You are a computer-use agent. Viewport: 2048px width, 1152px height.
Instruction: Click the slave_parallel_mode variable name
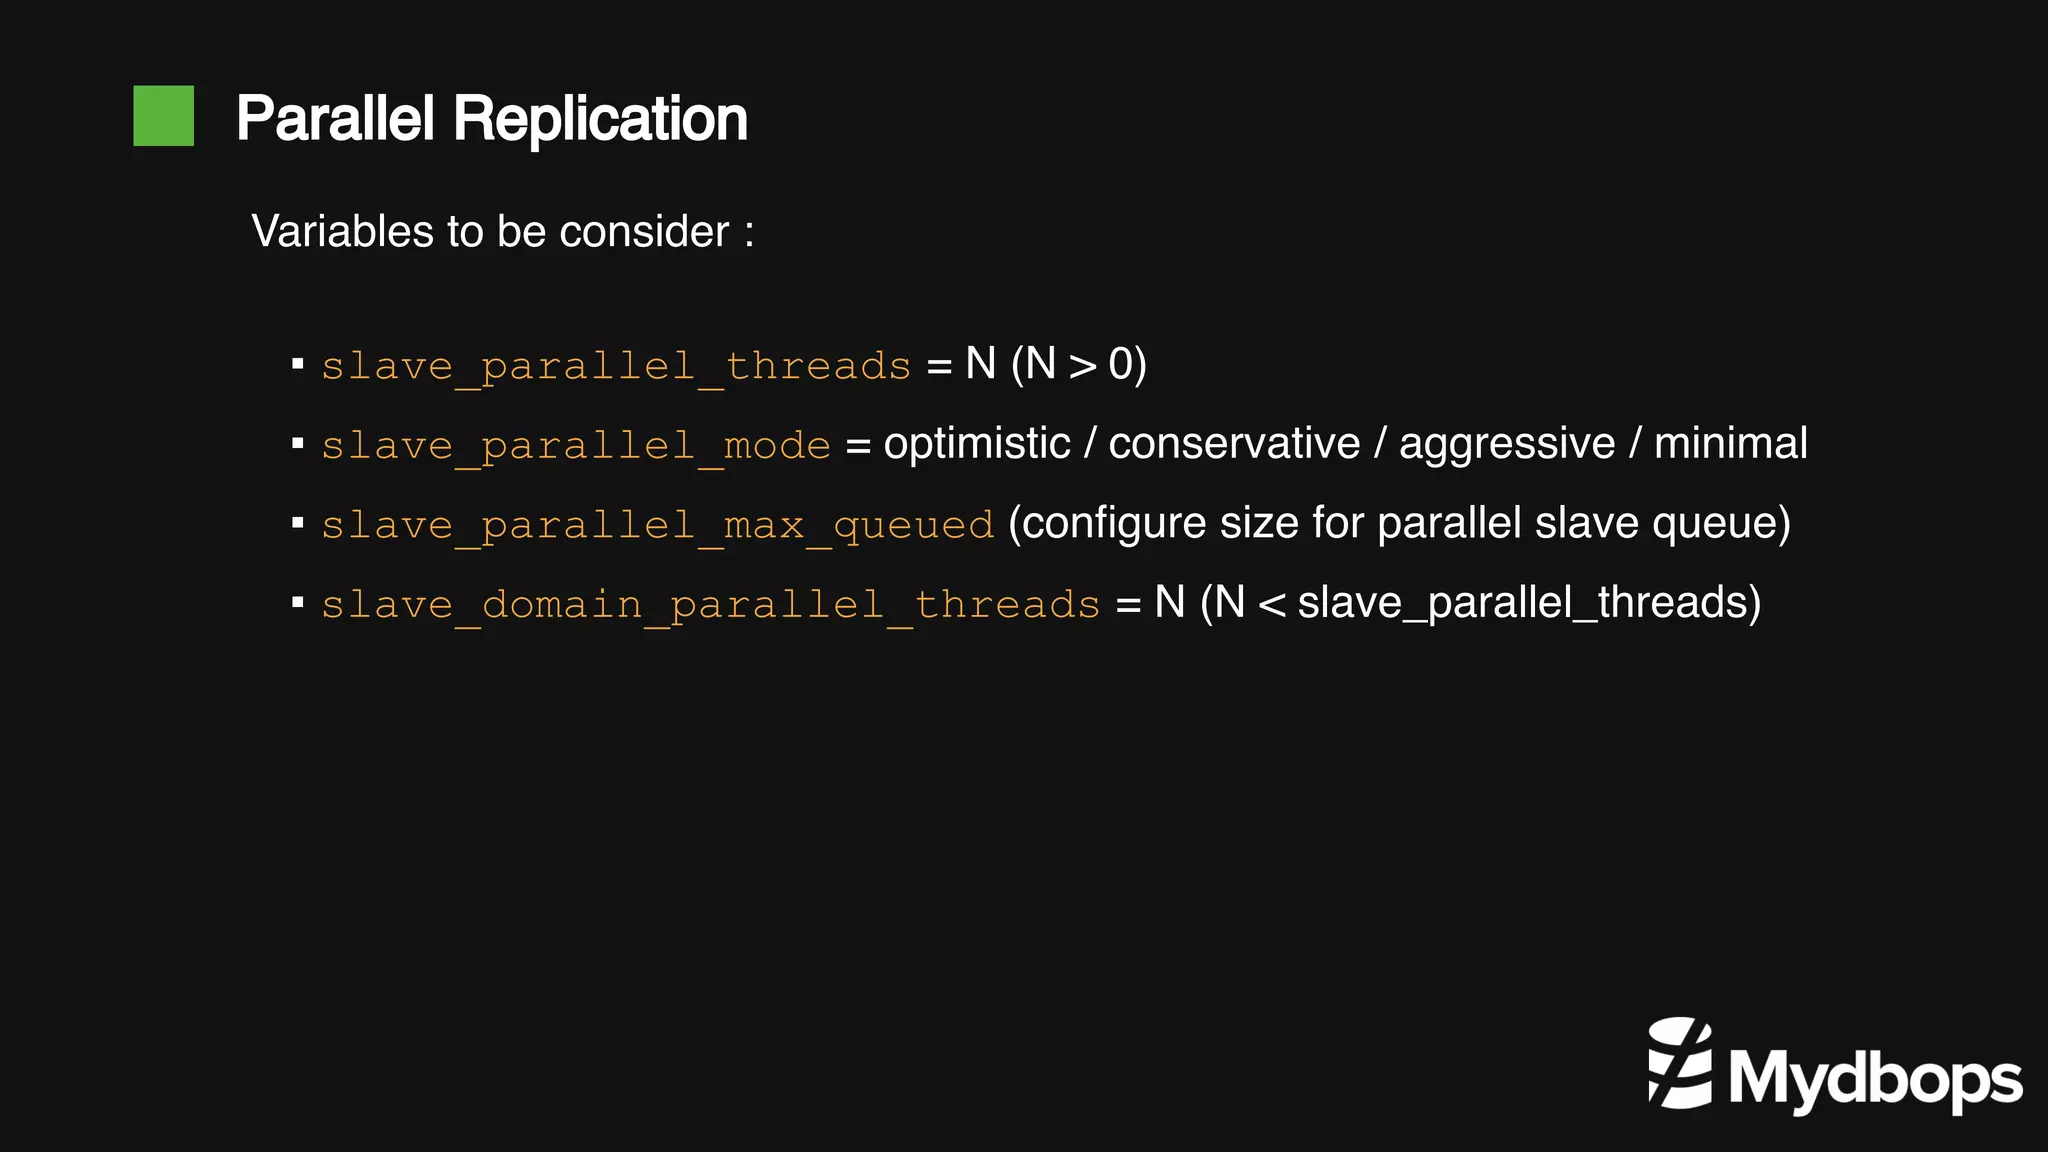[x=576, y=445]
